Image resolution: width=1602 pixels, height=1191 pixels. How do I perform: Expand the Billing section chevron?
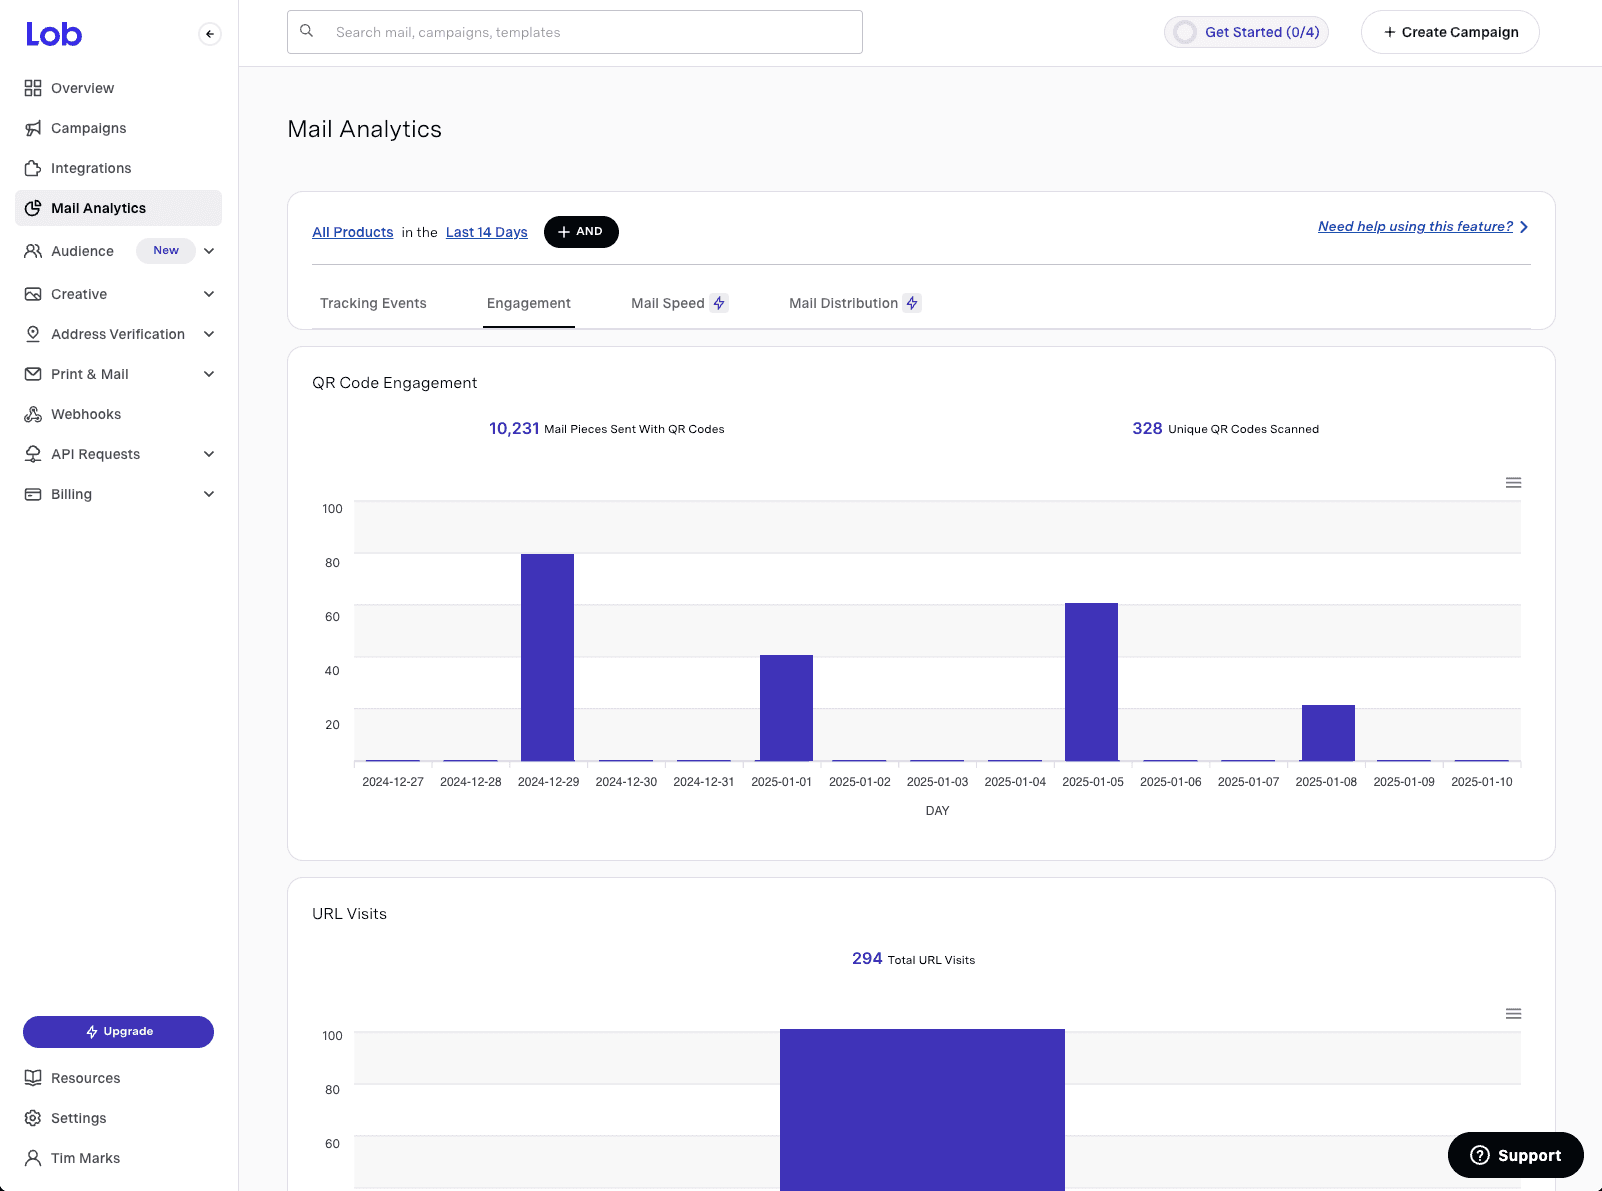point(209,494)
